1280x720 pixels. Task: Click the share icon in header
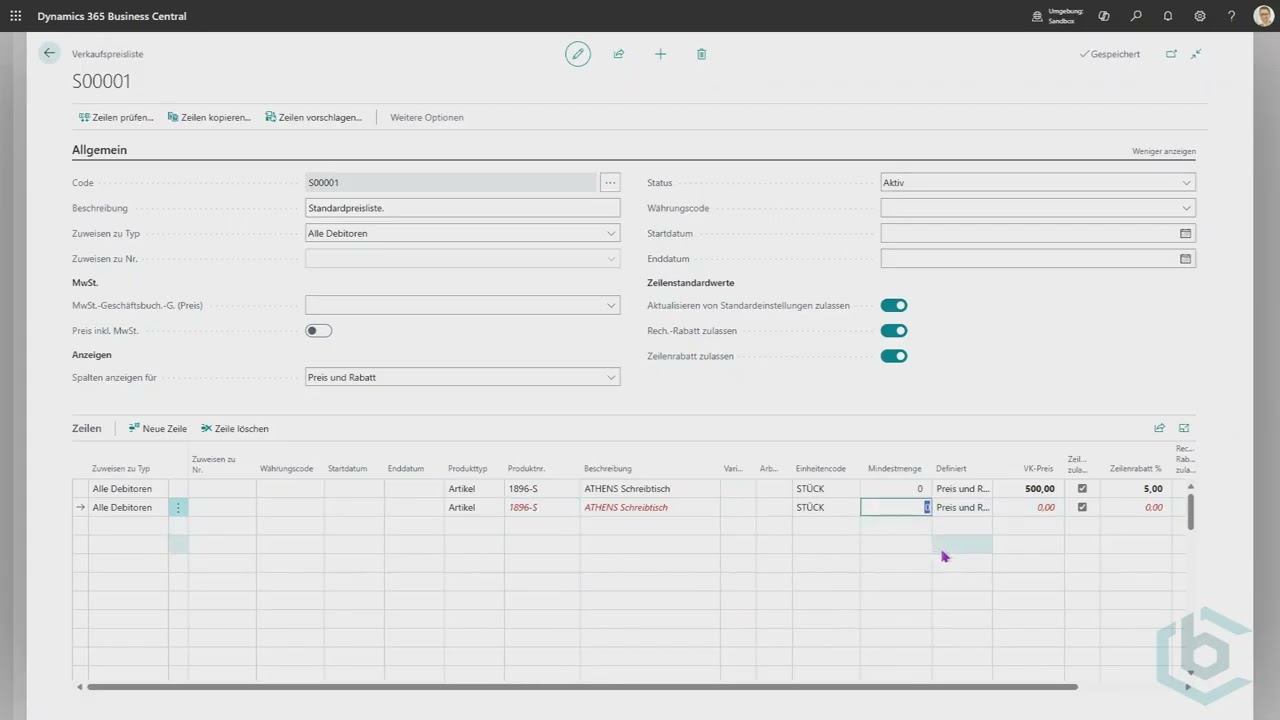click(x=619, y=54)
